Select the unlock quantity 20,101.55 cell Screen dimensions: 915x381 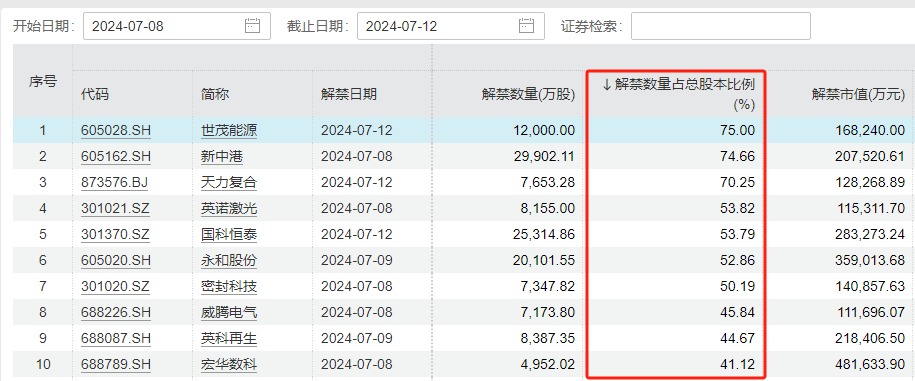click(x=508, y=260)
